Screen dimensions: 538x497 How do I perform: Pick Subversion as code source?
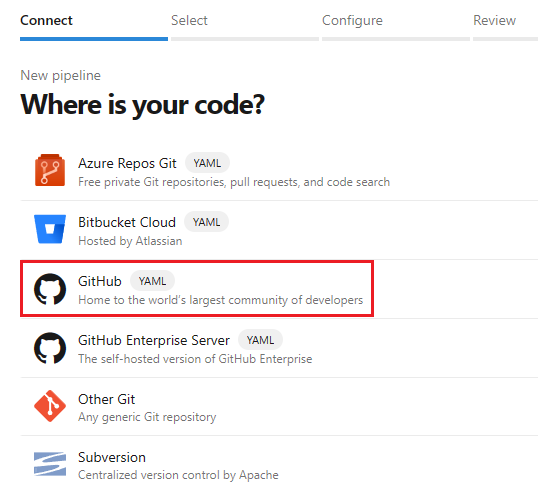[279, 465]
